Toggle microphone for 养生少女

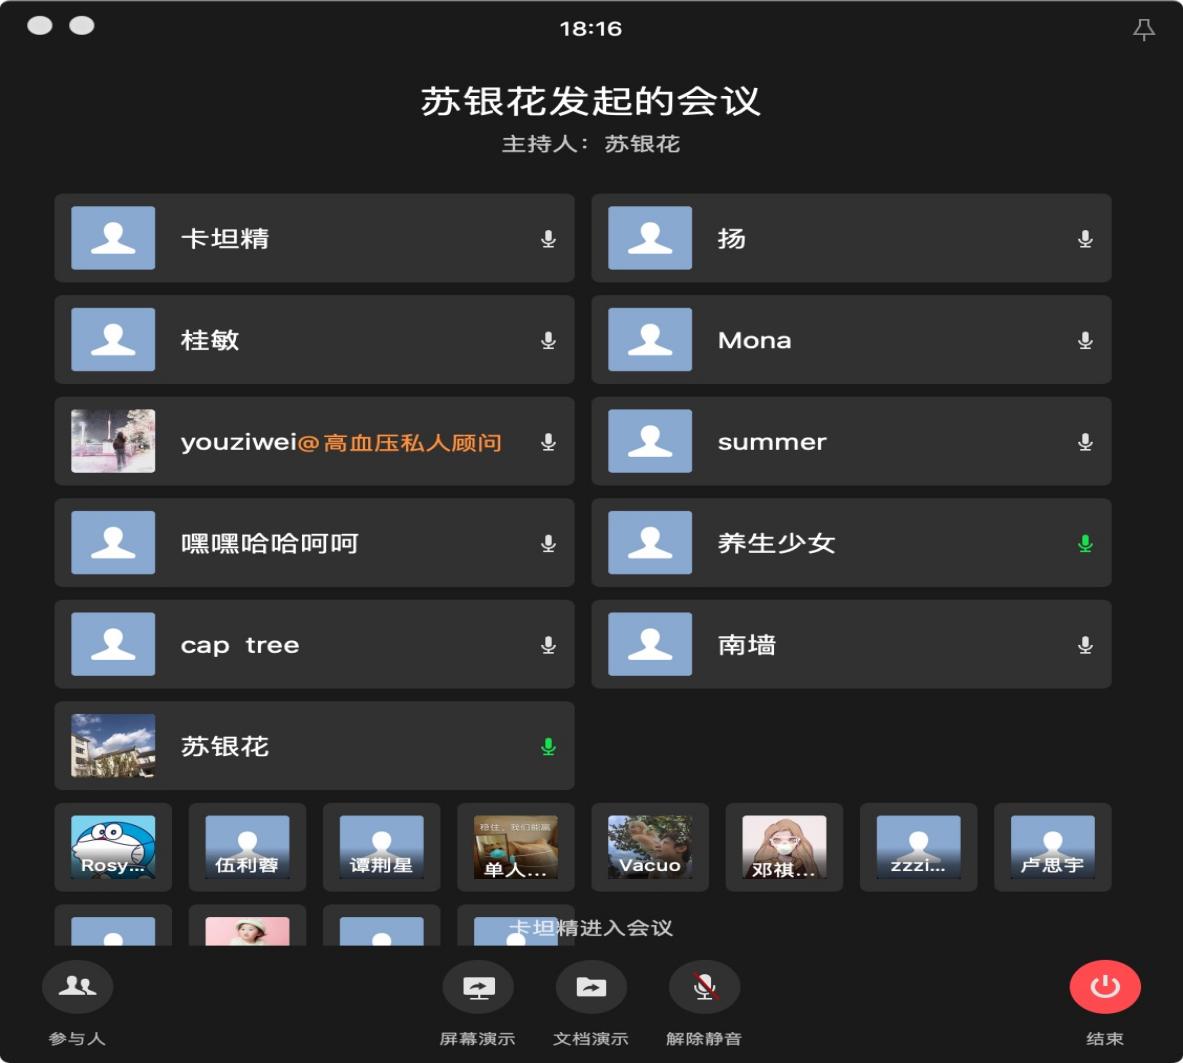[1085, 544]
